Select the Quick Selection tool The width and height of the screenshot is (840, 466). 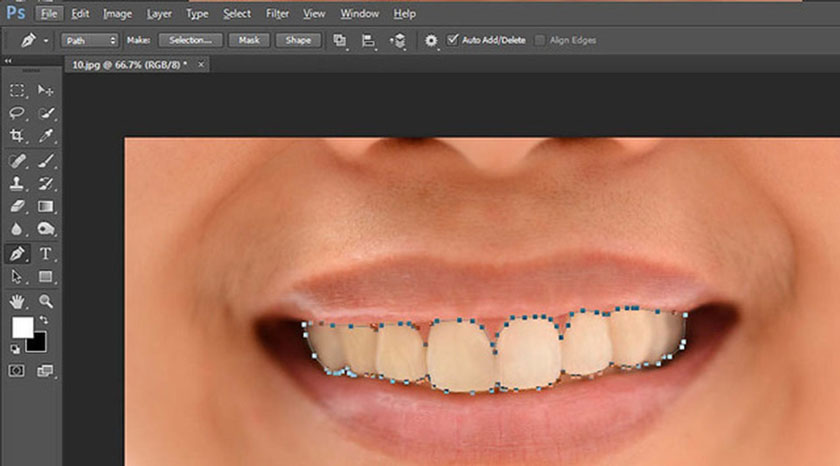[46, 113]
